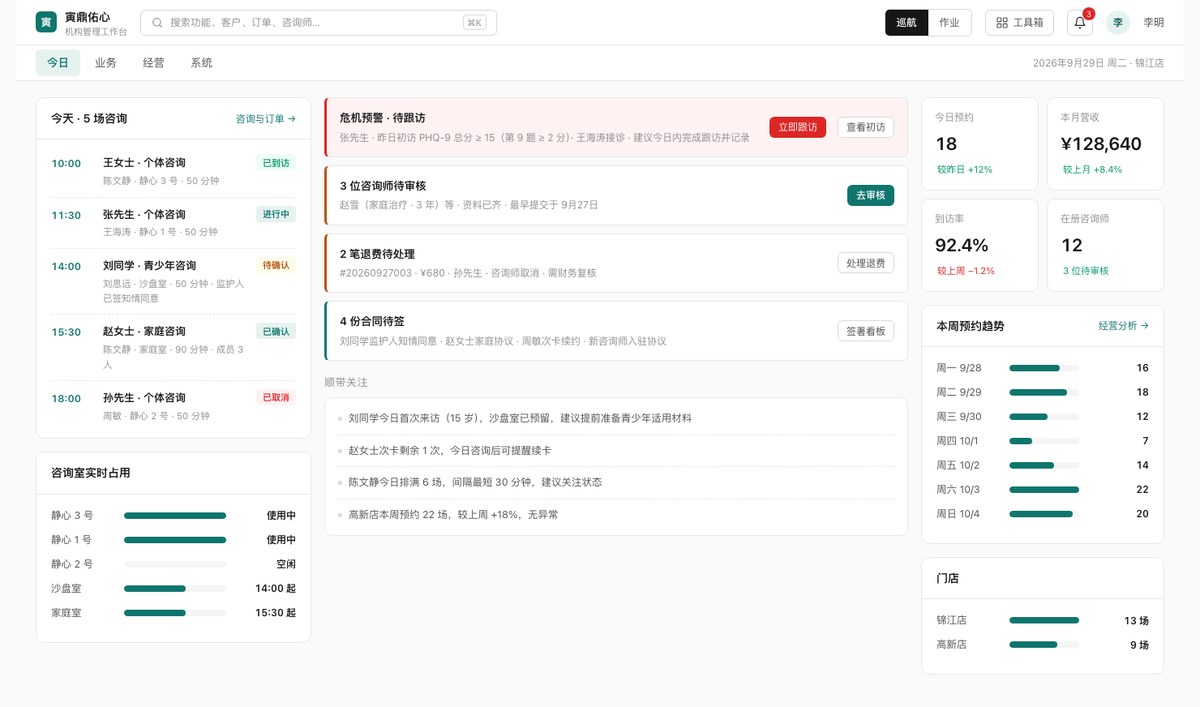Click the 查看初访 button
The image size is (1200, 707).
pyautogui.click(x=866, y=127)
